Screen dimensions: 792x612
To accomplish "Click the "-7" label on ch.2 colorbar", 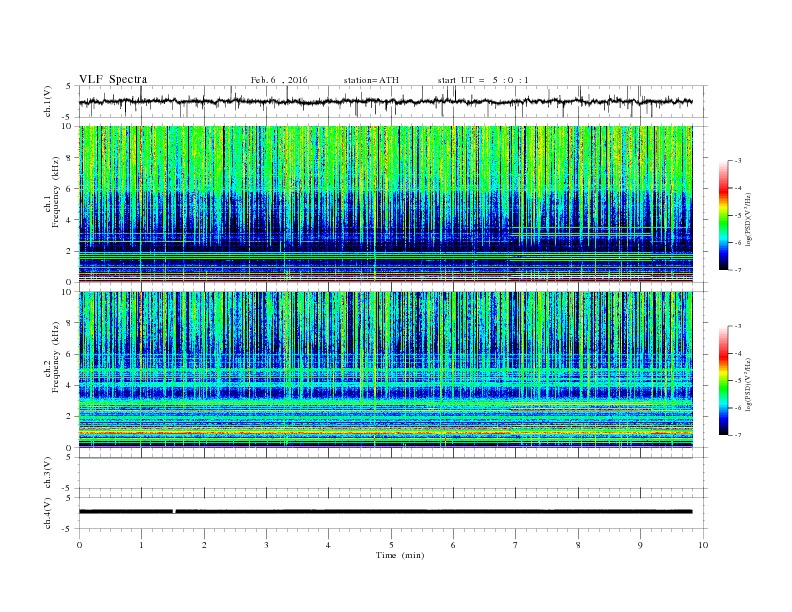I will tap(737, 435).
